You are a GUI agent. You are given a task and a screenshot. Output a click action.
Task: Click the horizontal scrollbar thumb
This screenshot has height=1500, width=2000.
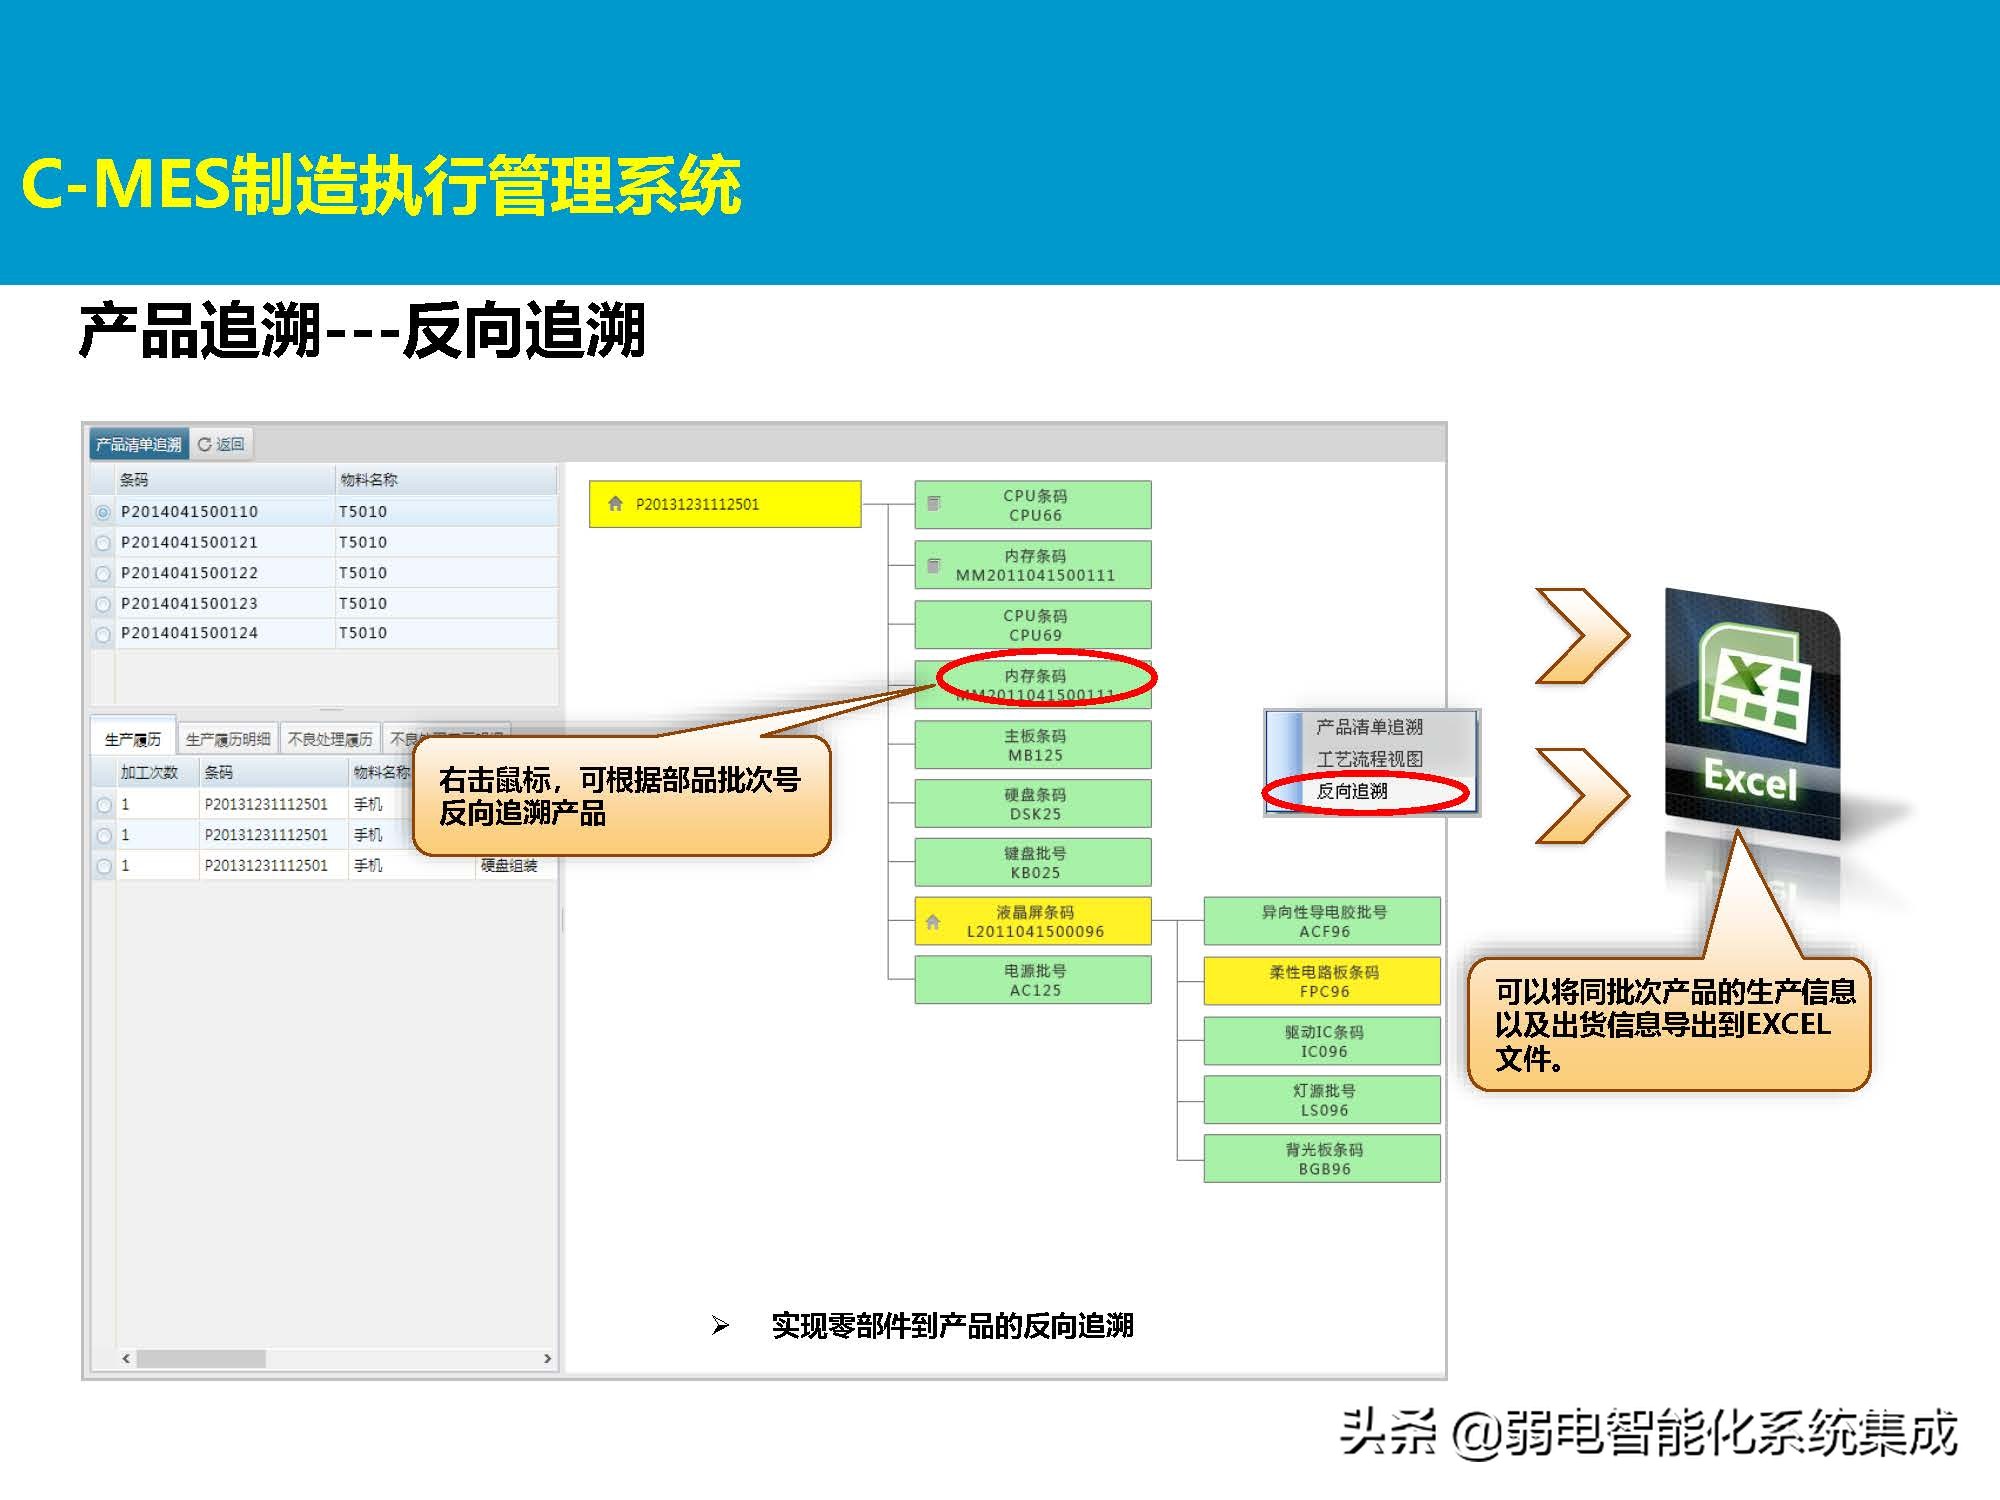(201, 1358)
